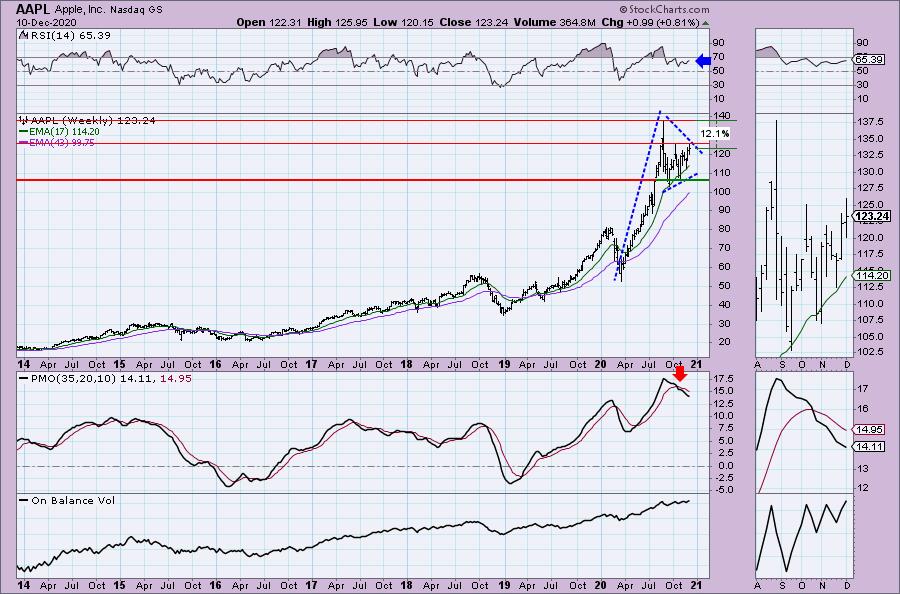
Task: Click the AAPL ticker symbol in the header
Action: click(x=33, y=9)
